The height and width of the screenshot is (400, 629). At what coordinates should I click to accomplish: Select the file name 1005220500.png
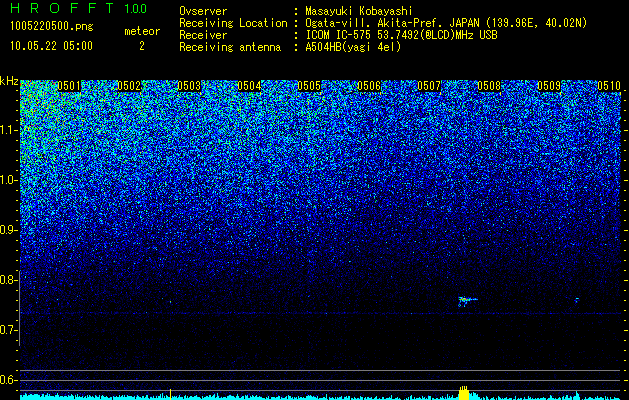pos(52,27)
